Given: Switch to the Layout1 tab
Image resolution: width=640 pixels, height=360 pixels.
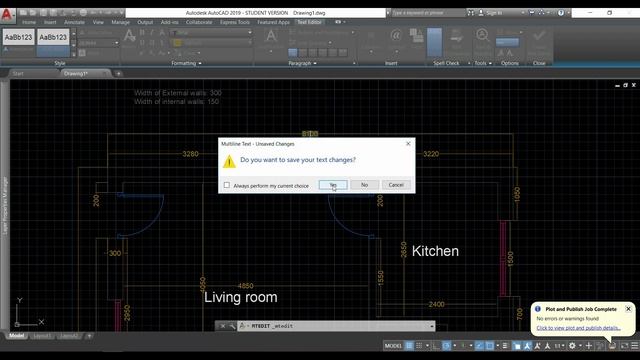Looking at the screenshot, I should coord(42,336).
